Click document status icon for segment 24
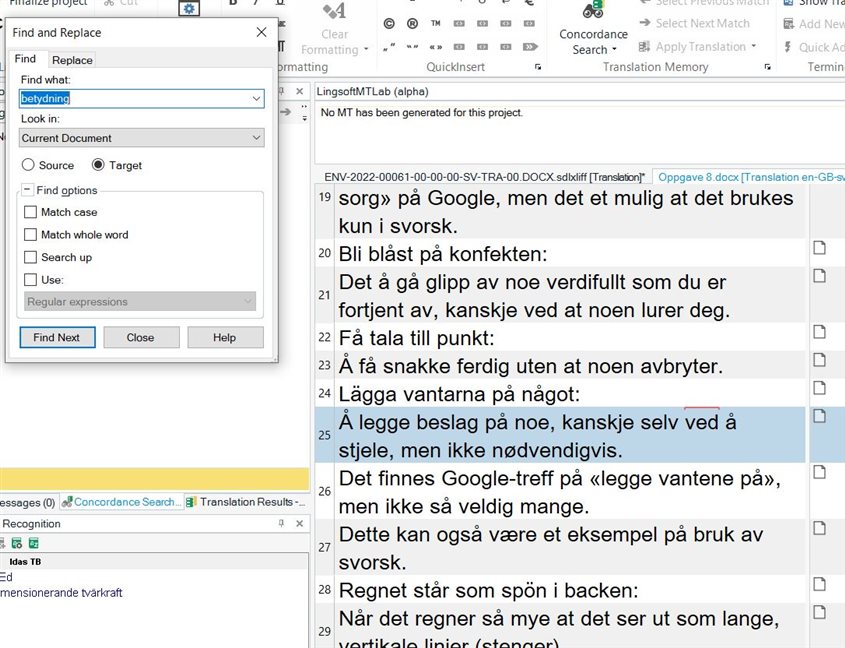This screenshot has height=648, width=845. point(819,388)
